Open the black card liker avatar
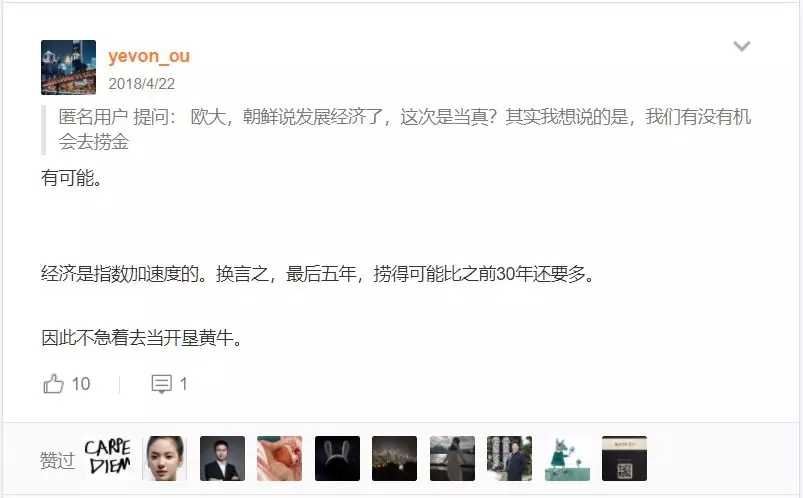Image resolution: width=803 pixels, height=498 pixels. (624, 458)
